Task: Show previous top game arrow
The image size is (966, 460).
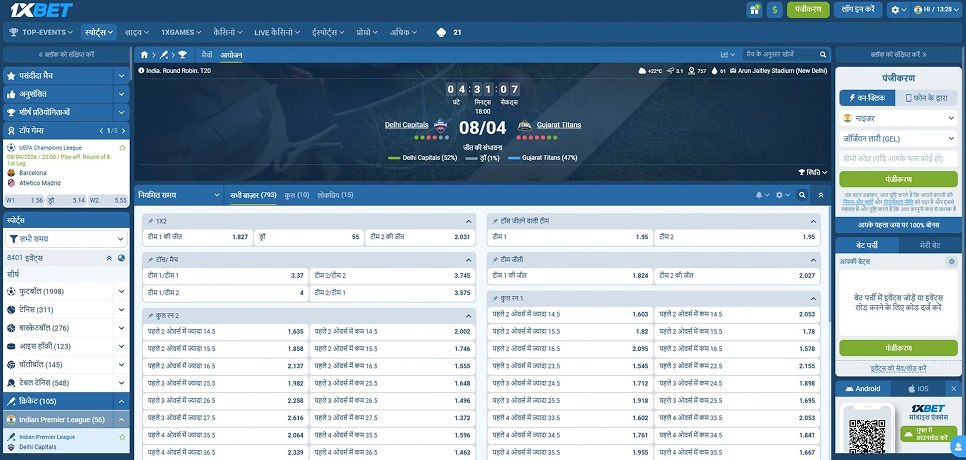Action: point(101,131)
